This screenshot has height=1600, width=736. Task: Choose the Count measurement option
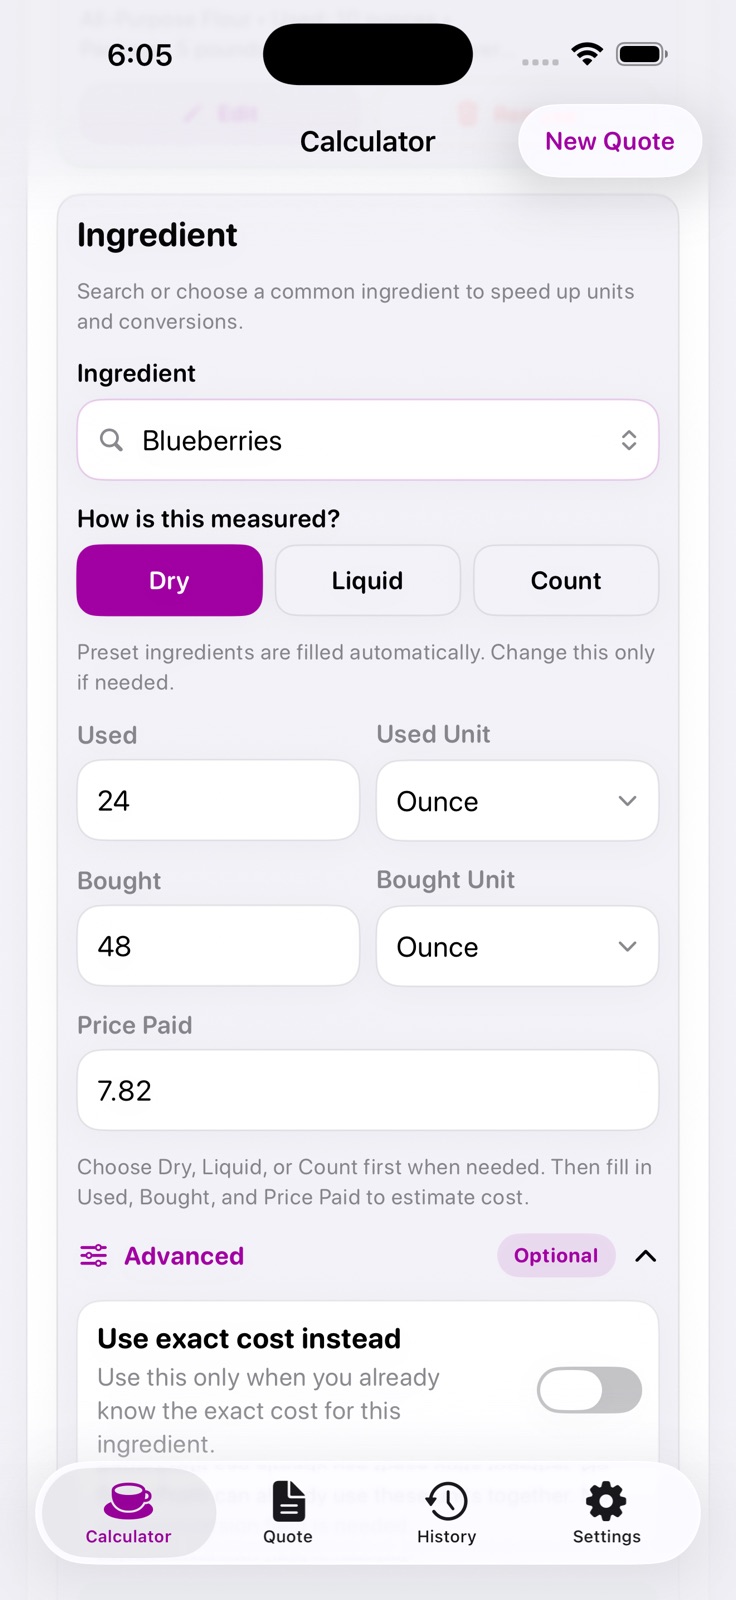566,580
